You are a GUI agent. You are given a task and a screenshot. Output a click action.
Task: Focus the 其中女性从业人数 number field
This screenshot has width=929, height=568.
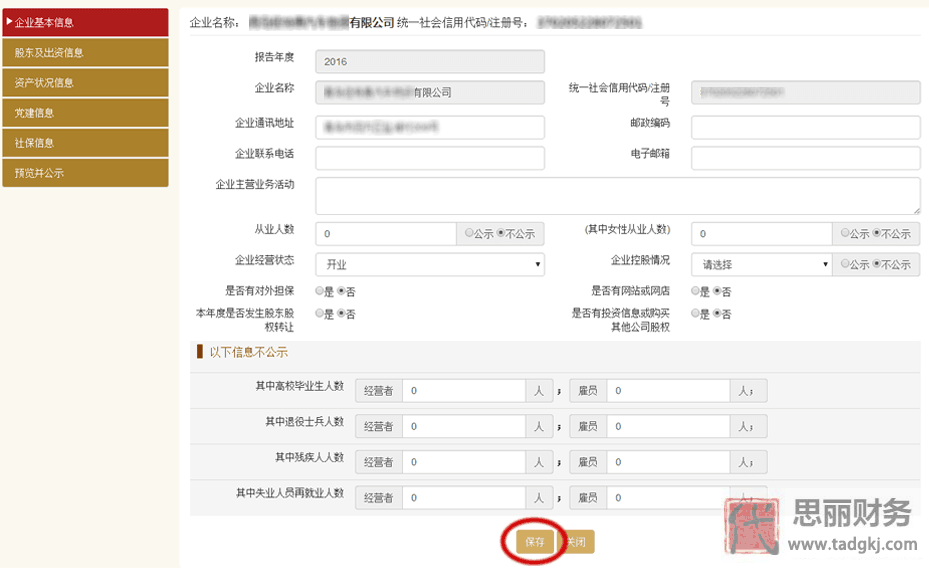pyautogui.click(x=761, y=234)
